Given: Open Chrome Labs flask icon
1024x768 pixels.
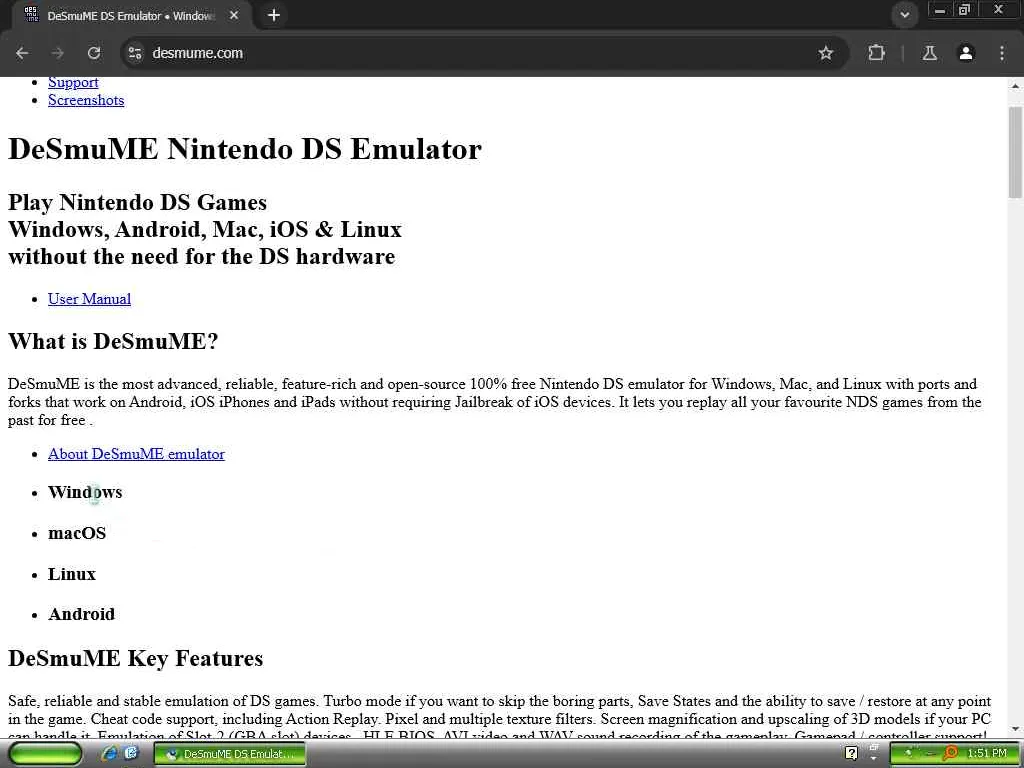Looking at the screenshot, I should 929,53.
